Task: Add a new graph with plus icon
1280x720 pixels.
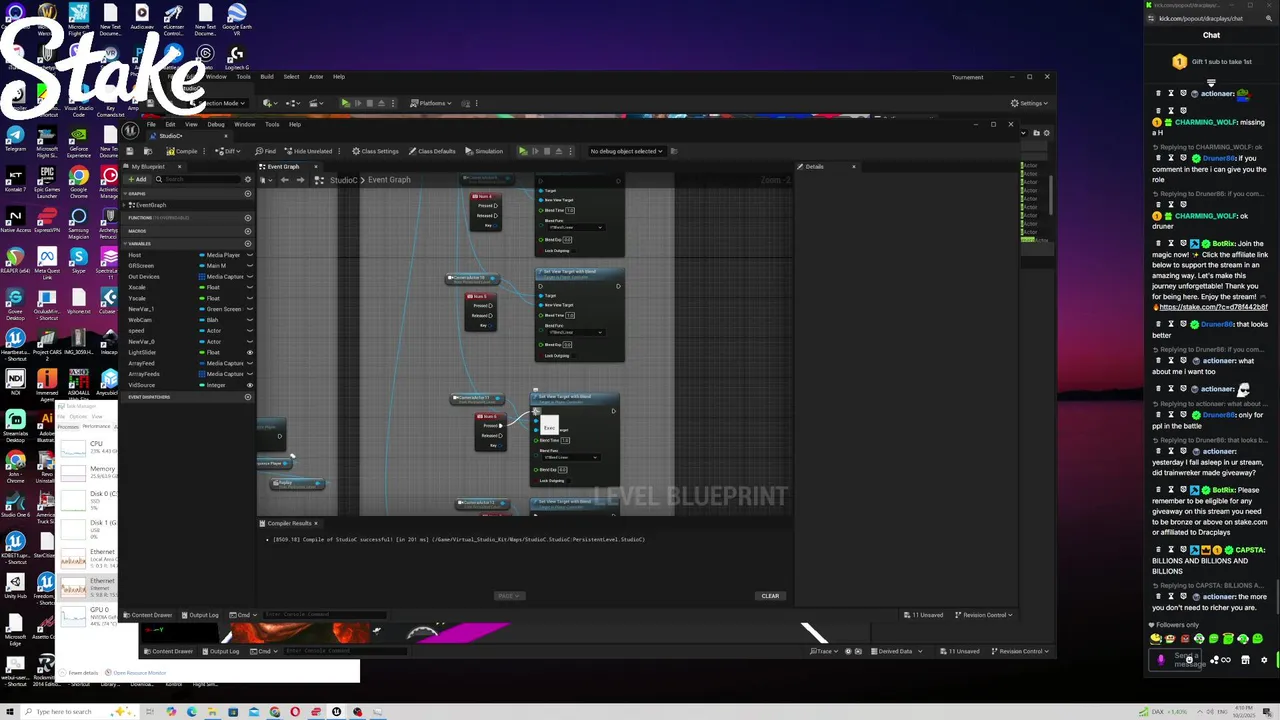Action: [x=248, y=194]
